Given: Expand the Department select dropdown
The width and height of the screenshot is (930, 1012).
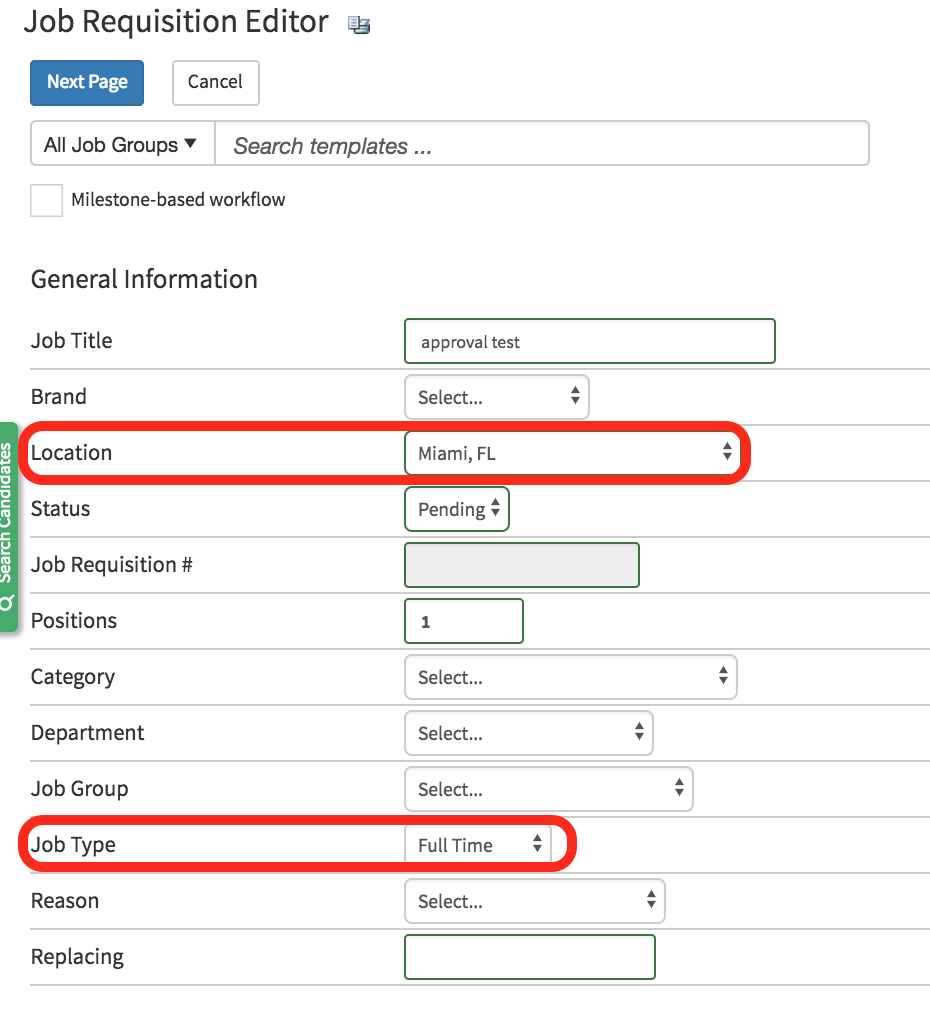Looking at the screenshot, I should coord(528,733).
